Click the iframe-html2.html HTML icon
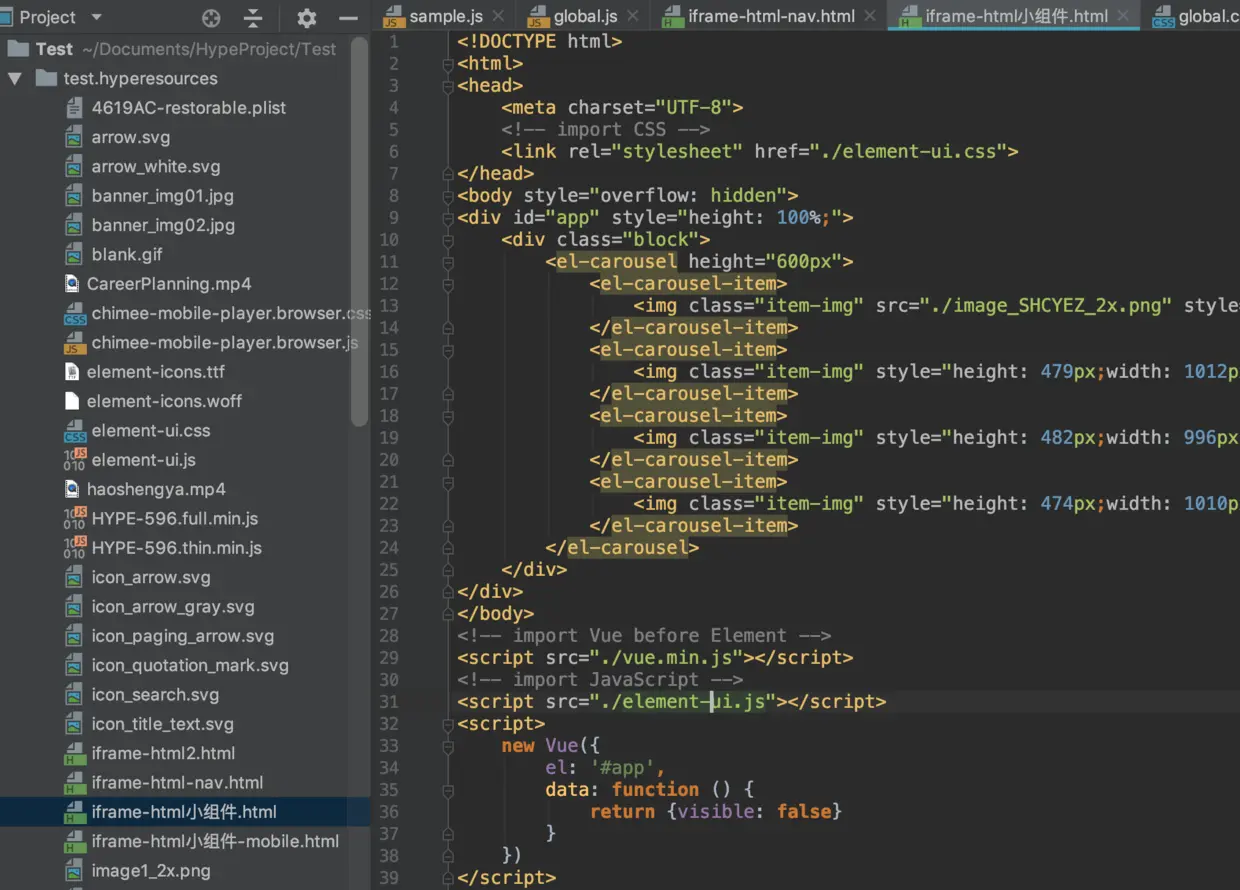Screen dimensions: 1240x890 (x=75, y=754)
